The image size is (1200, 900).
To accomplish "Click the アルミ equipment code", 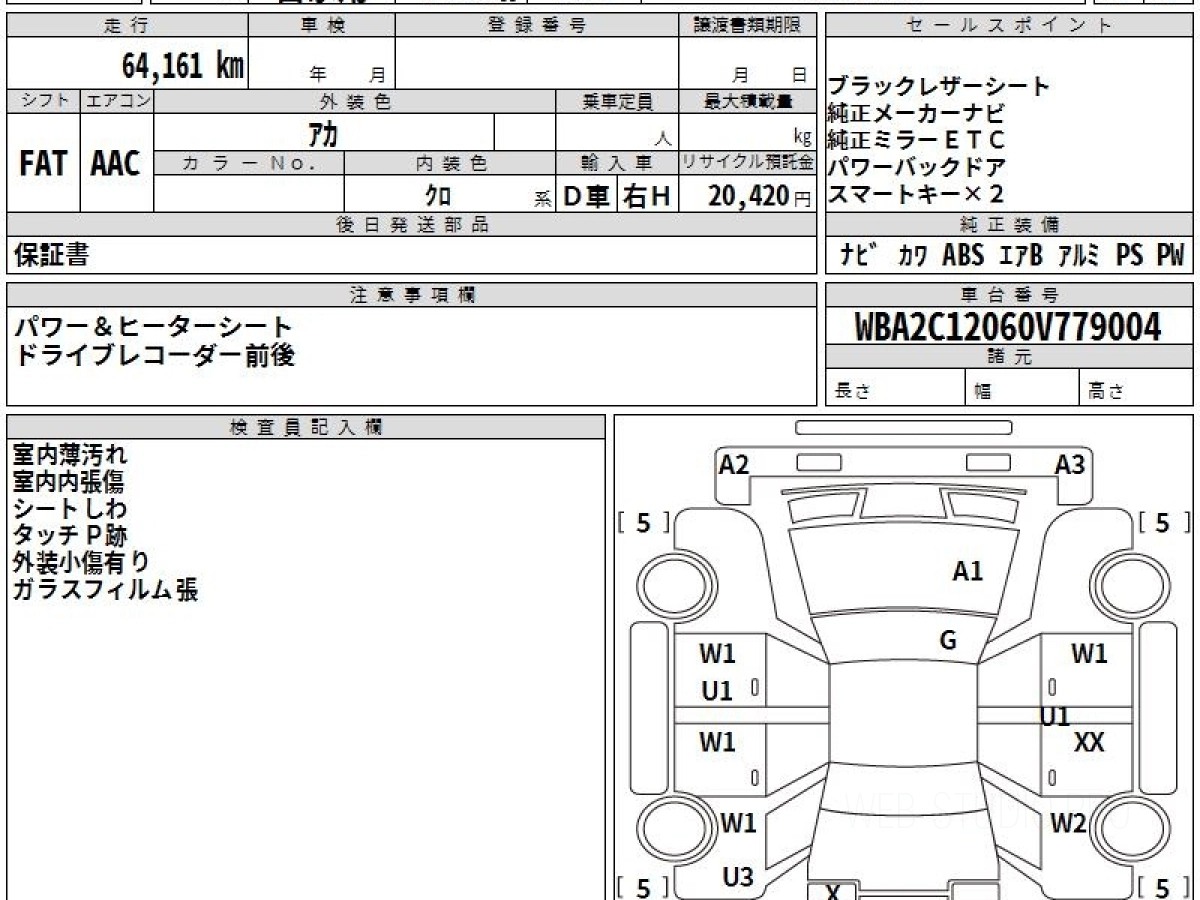I will tap(1079, 255).
